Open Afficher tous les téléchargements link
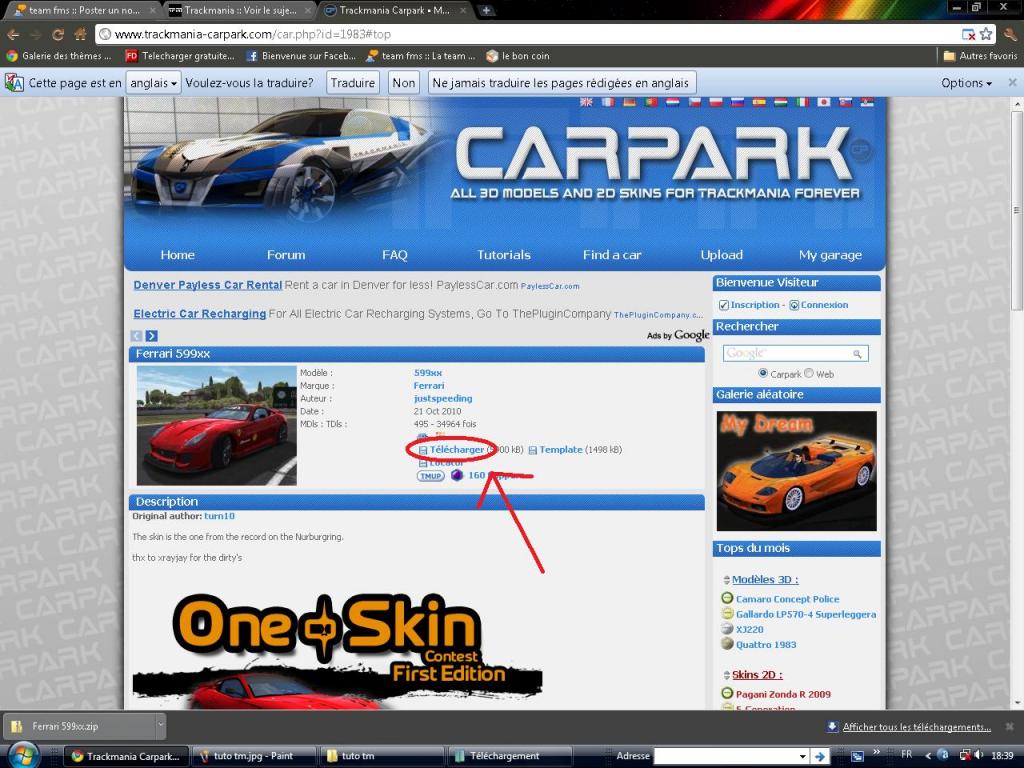Screen dimensions: 1024x768 point(916,727)
